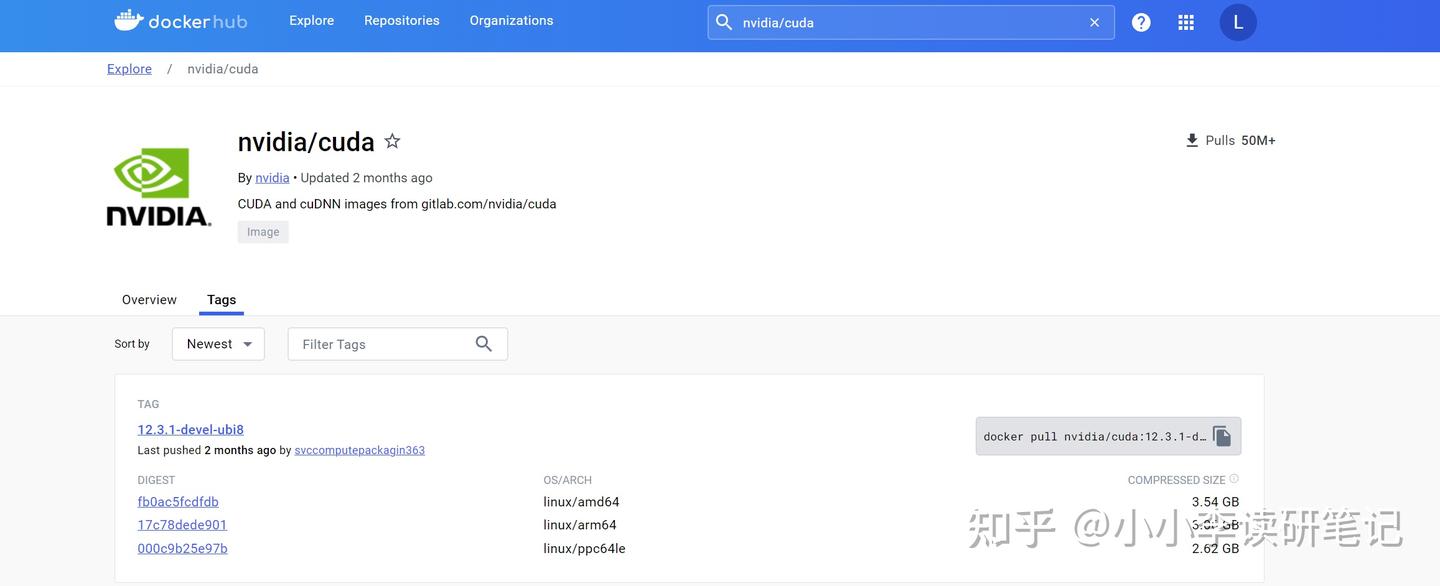Viewport: 1440px width, 586px height.
Task: Open the apps grid icon
Action: 1186,22
